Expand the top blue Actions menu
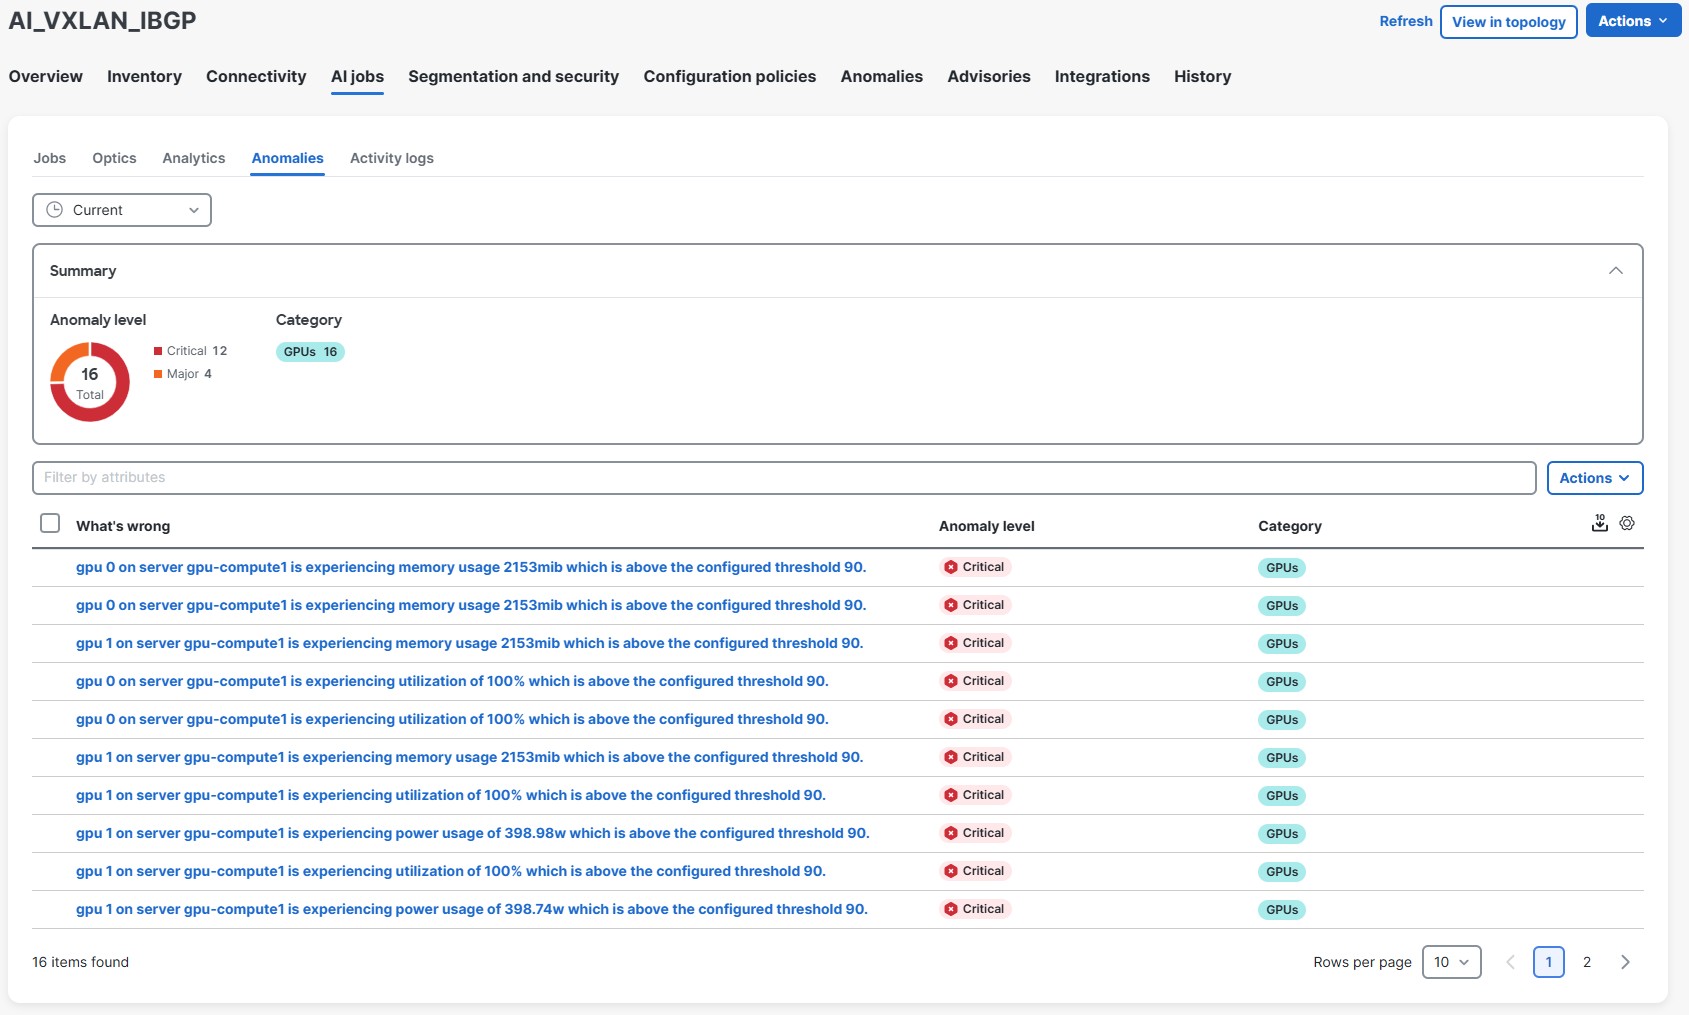Screen dimensions: 1689x1015 tap(1632, 21)
